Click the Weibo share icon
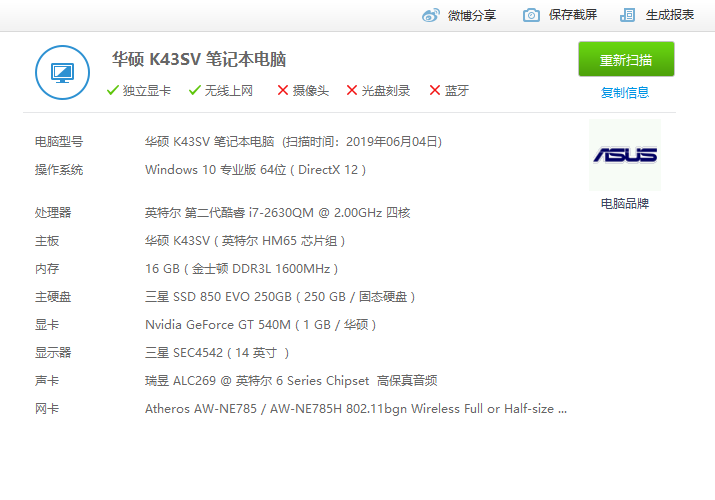715x500 pixels. (x=430, y=15)
